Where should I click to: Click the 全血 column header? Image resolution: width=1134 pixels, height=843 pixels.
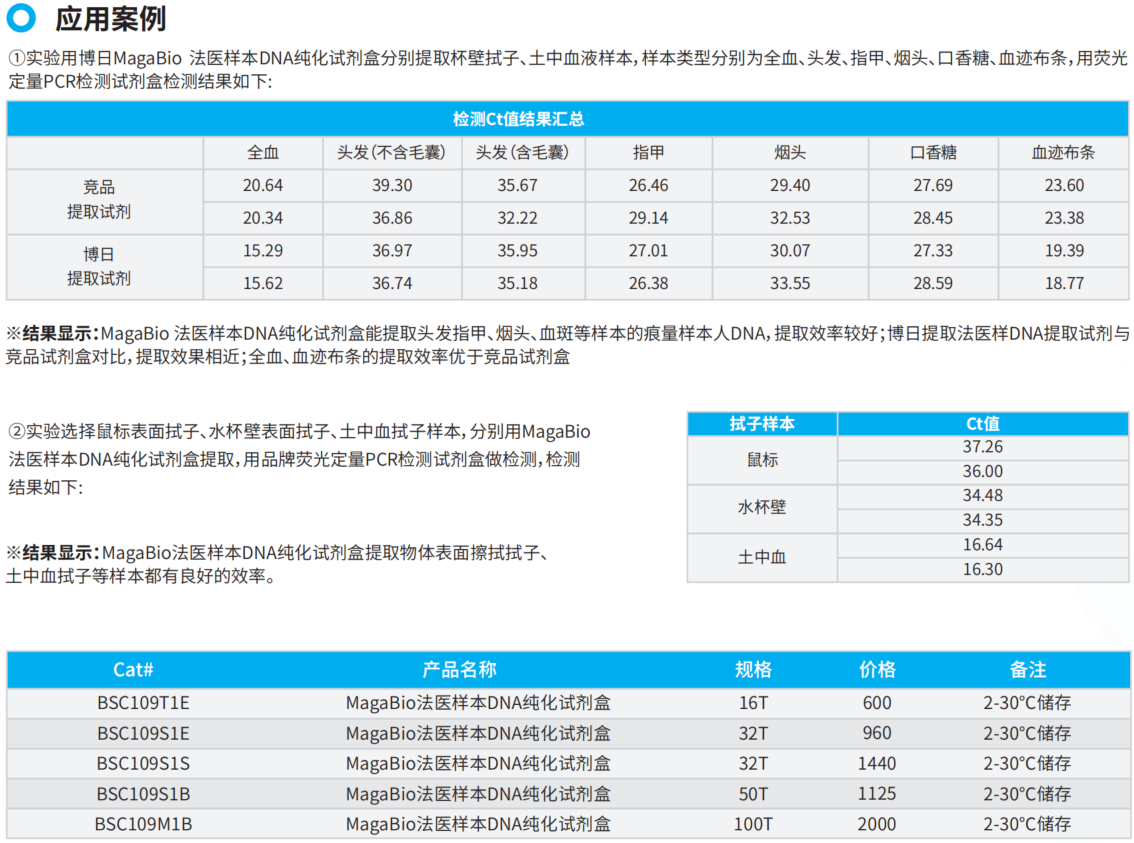[263, 153]
